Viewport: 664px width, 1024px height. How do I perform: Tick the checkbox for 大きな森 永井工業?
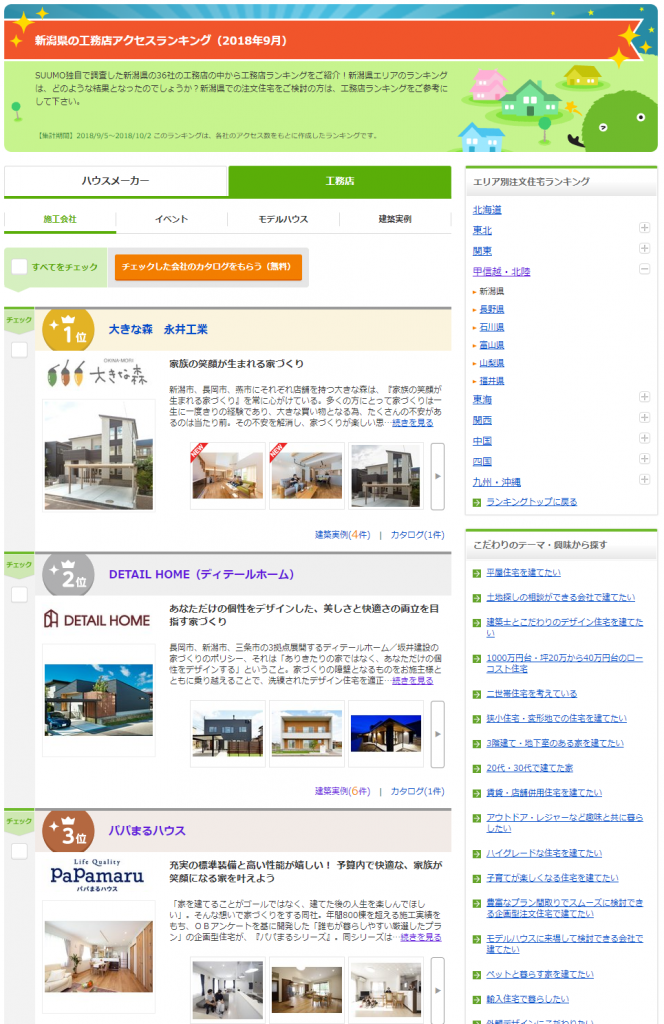pyautogui.click(x=19, y=350)
